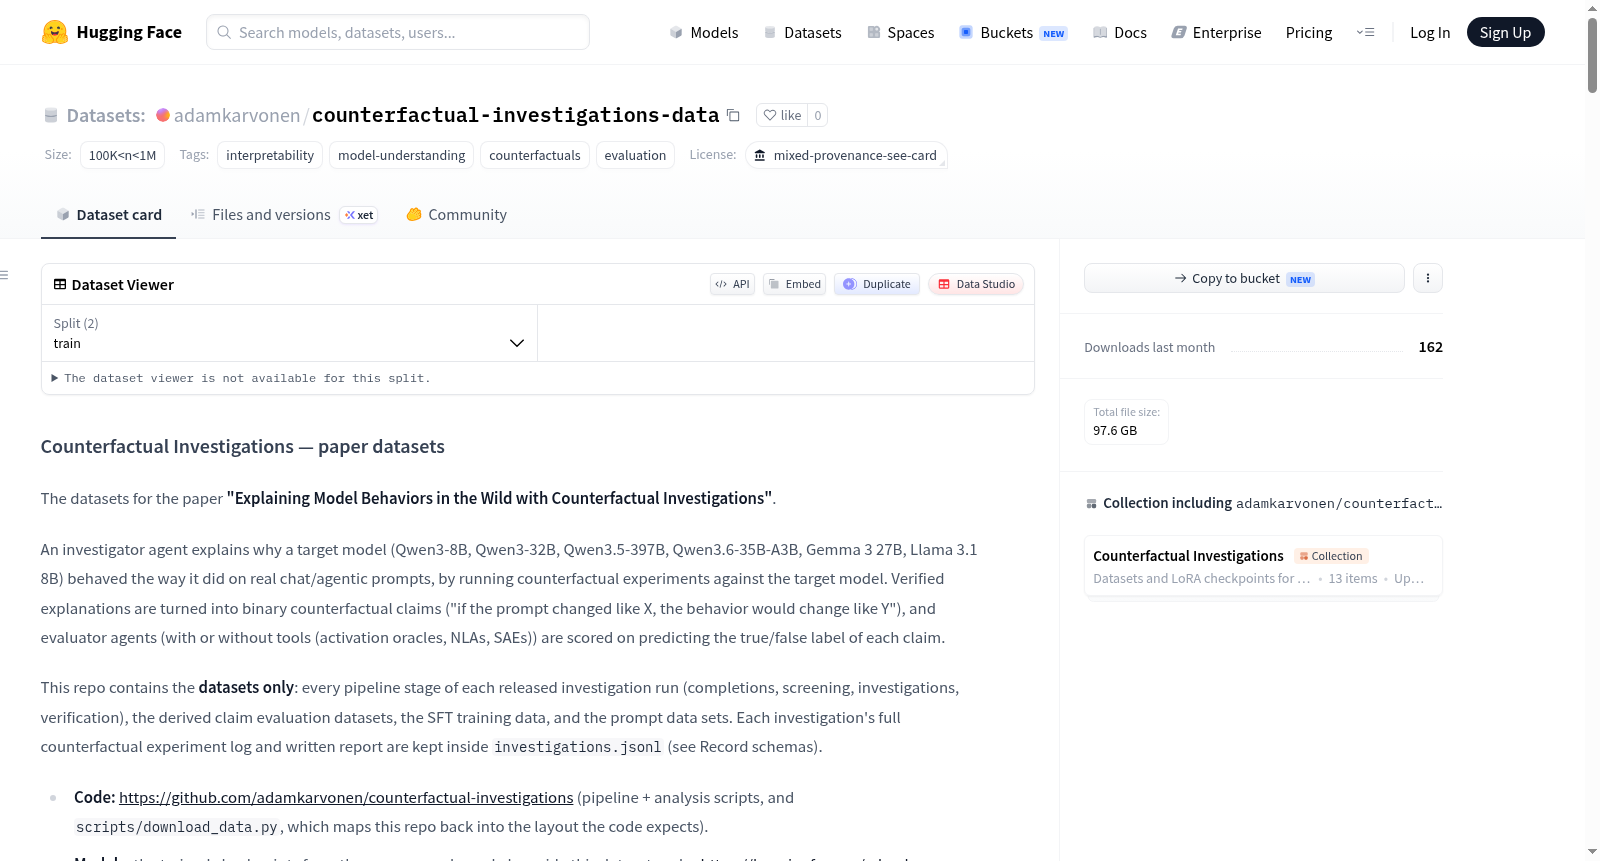
Task: Open the Split train dropdown
Action: pyautogui.click(x=289, y=333)
